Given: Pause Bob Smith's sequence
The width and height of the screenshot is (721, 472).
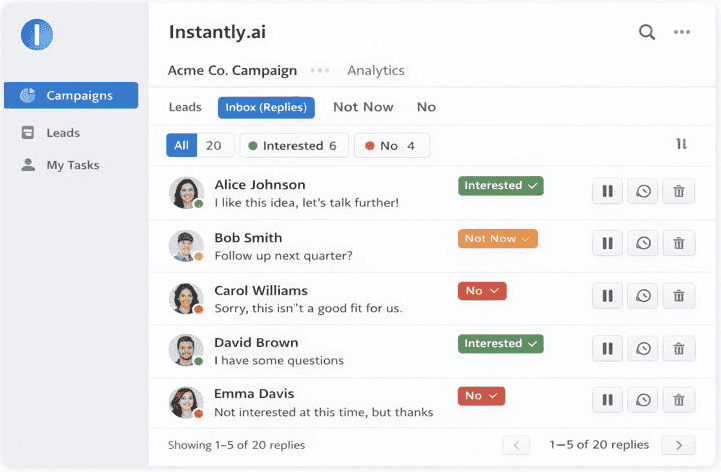Looking at the screenshot, I should [607, 243].
